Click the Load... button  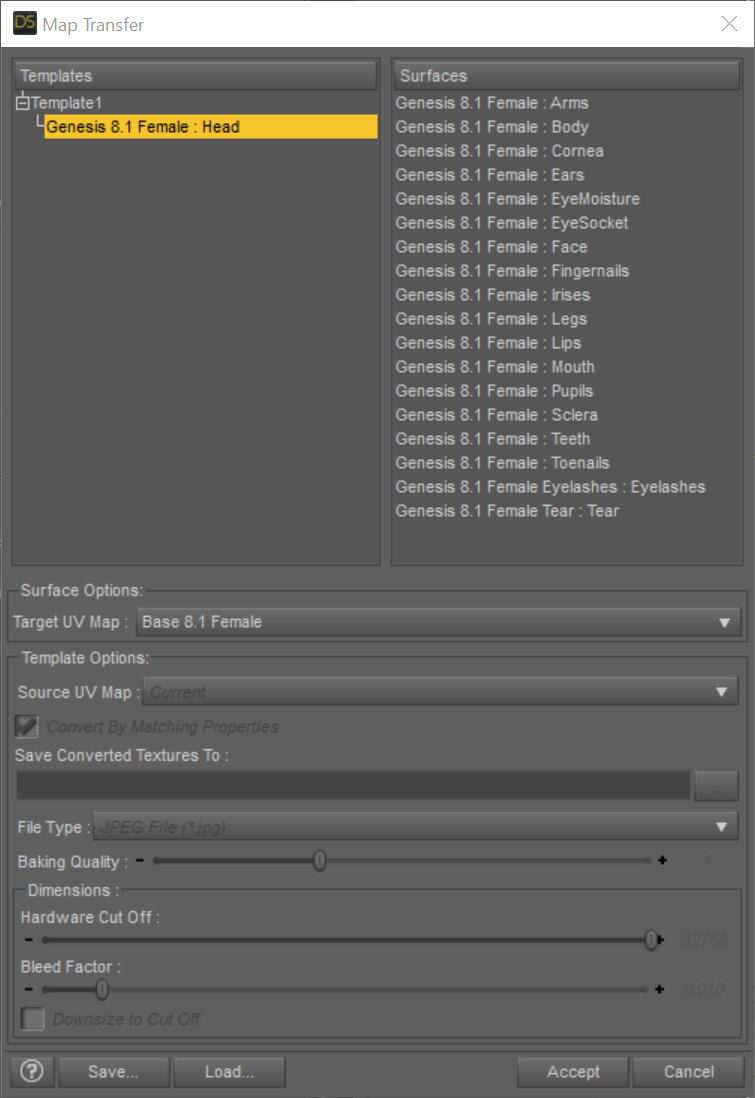tap(229, 1071)
